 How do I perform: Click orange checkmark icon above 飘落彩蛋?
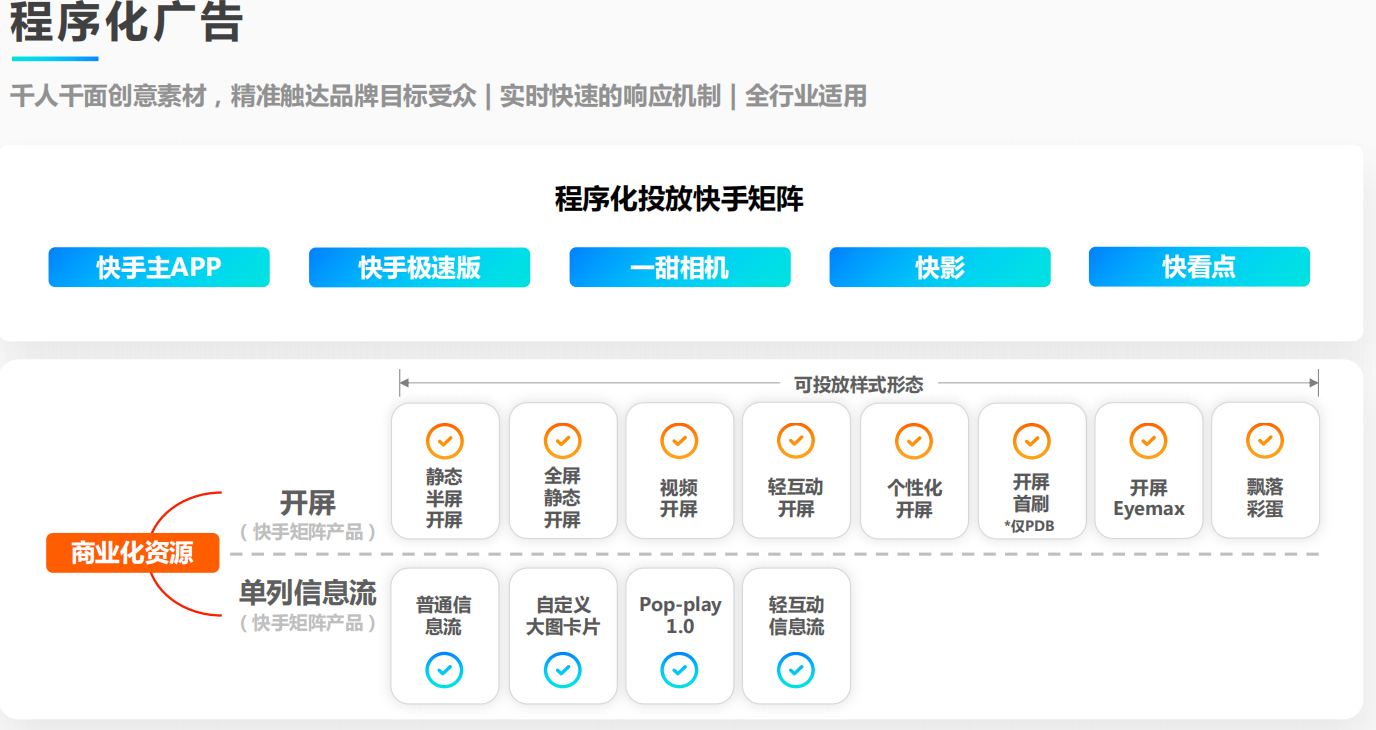click(1265, 440)
